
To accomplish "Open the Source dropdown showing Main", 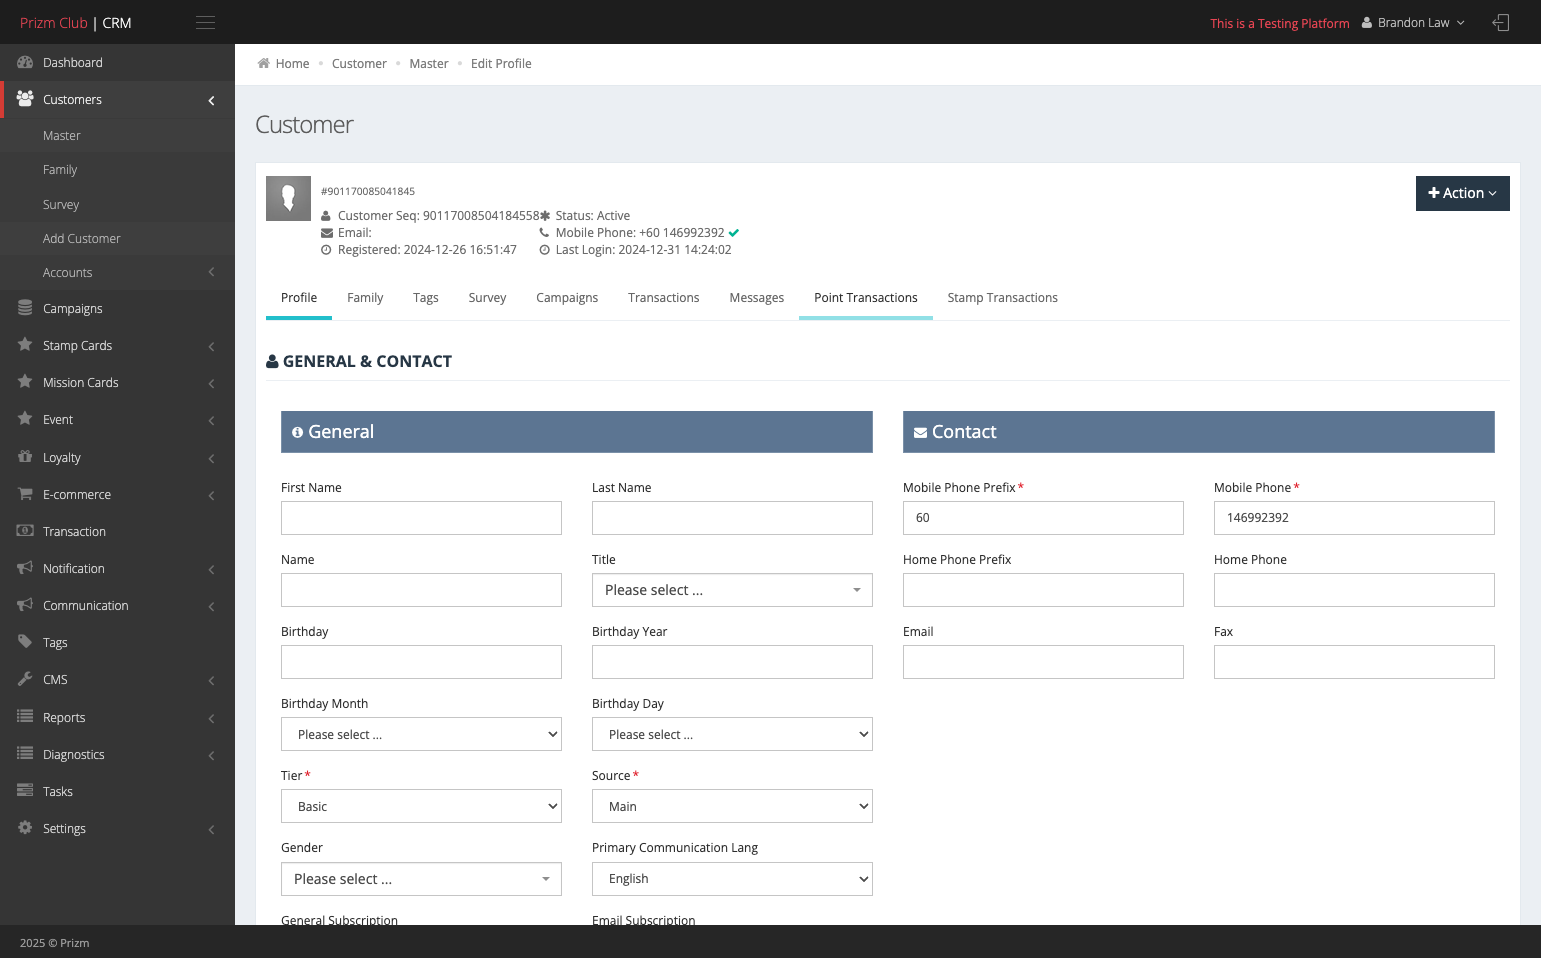I will click(x=732, y=806).
